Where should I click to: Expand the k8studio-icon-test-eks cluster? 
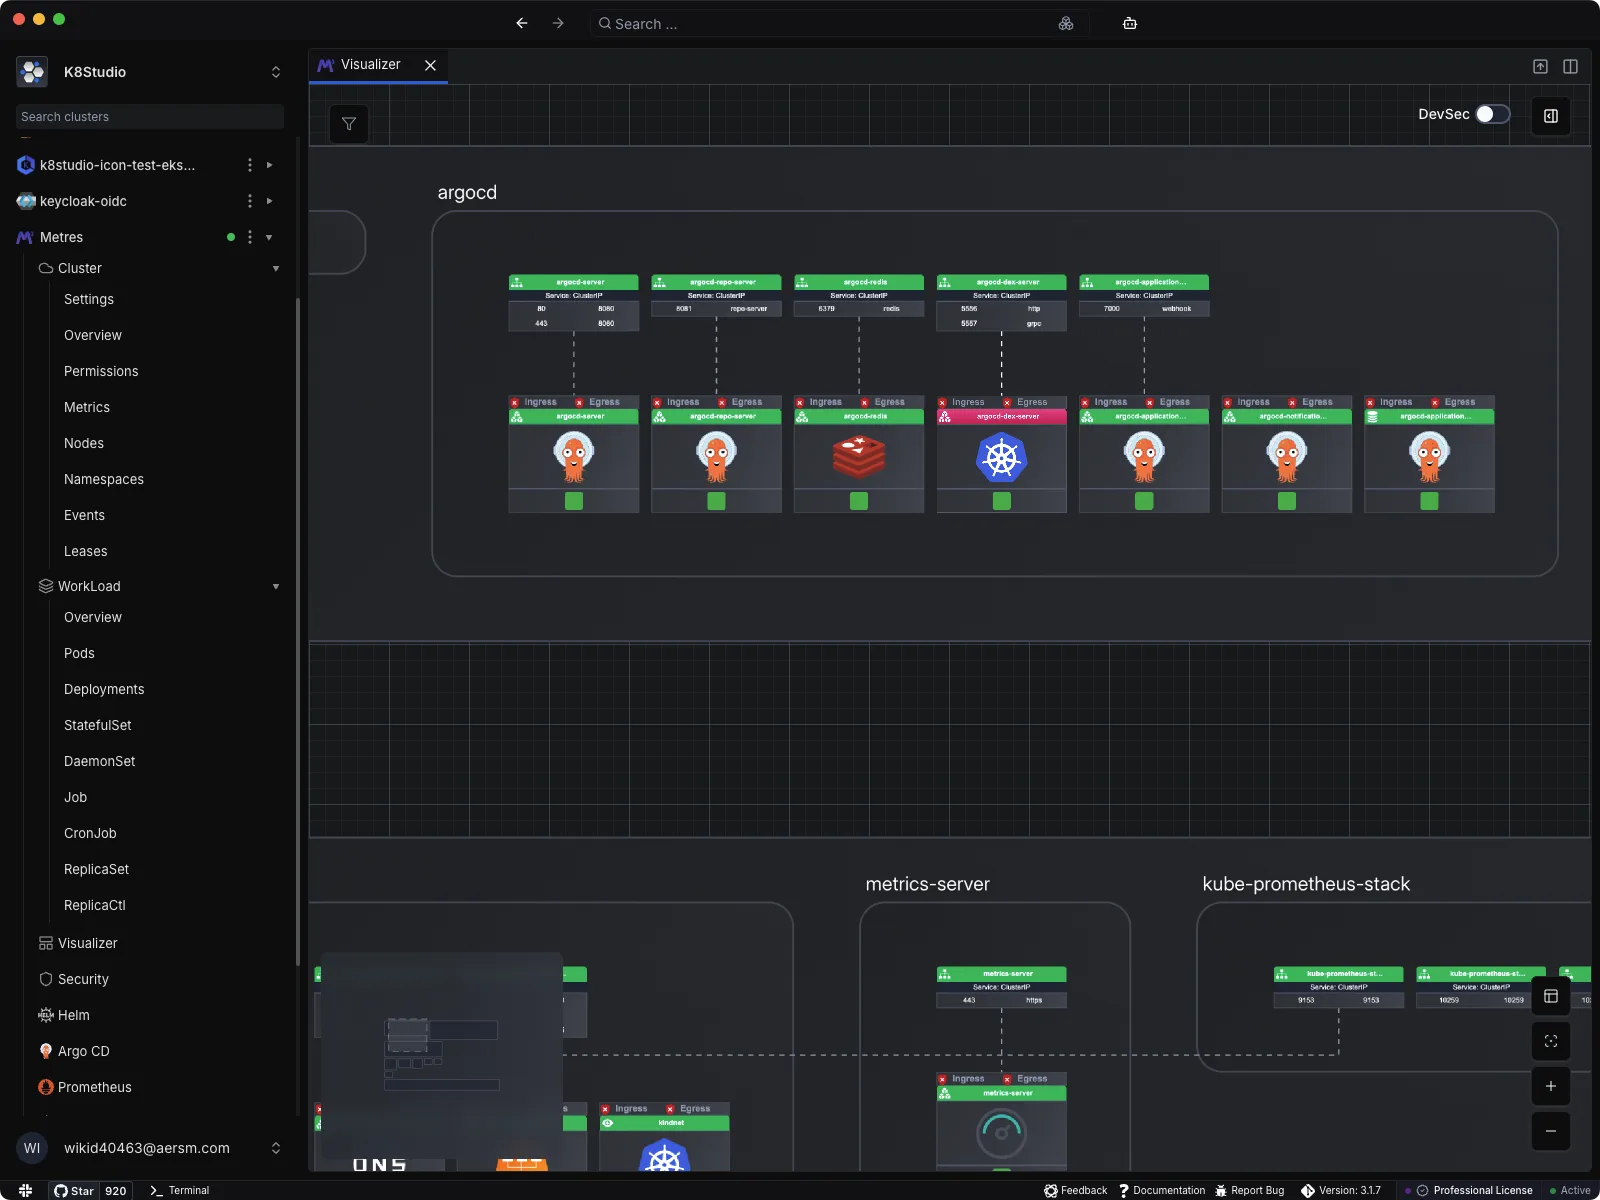pyautogui.click(x=269, y=165)
